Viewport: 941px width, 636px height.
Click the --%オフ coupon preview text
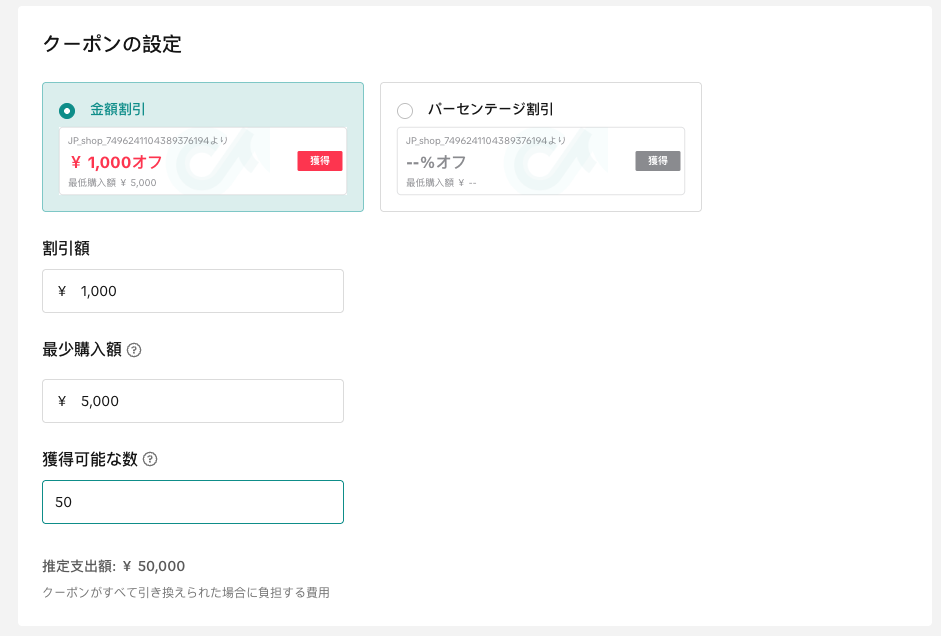tap(436, 162)
